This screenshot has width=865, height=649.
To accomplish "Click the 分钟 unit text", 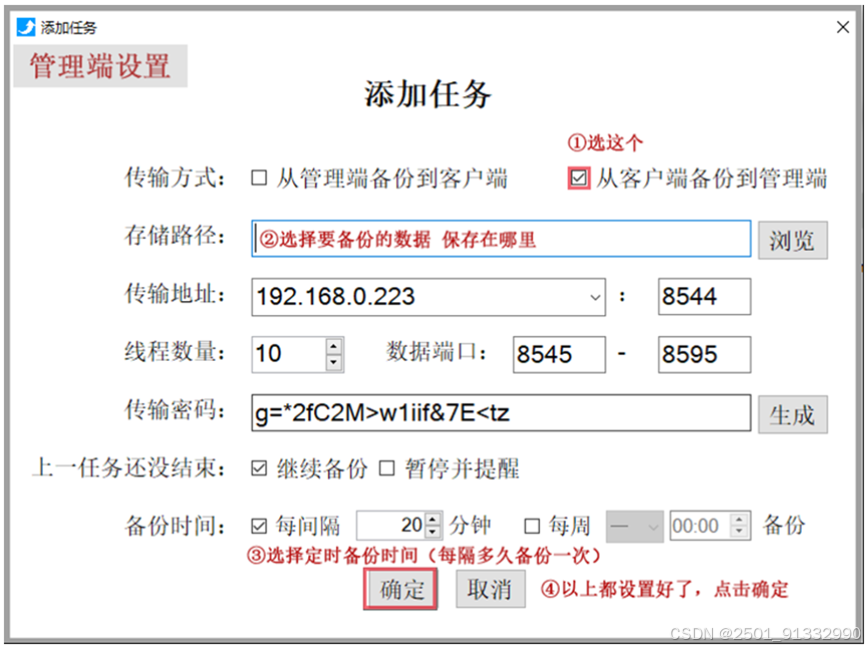I will [x=470, y=525].
